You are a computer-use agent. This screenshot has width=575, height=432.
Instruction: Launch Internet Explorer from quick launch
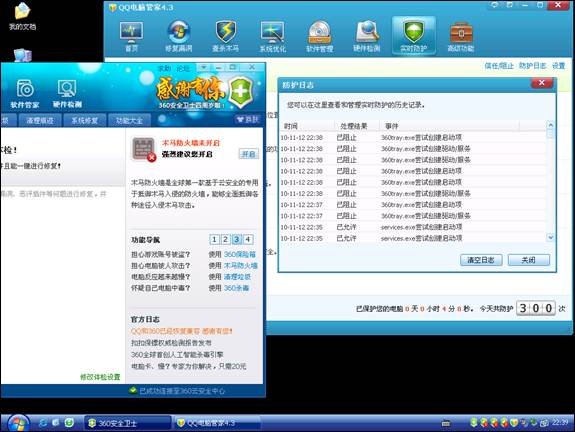click(x=43, y=423)
